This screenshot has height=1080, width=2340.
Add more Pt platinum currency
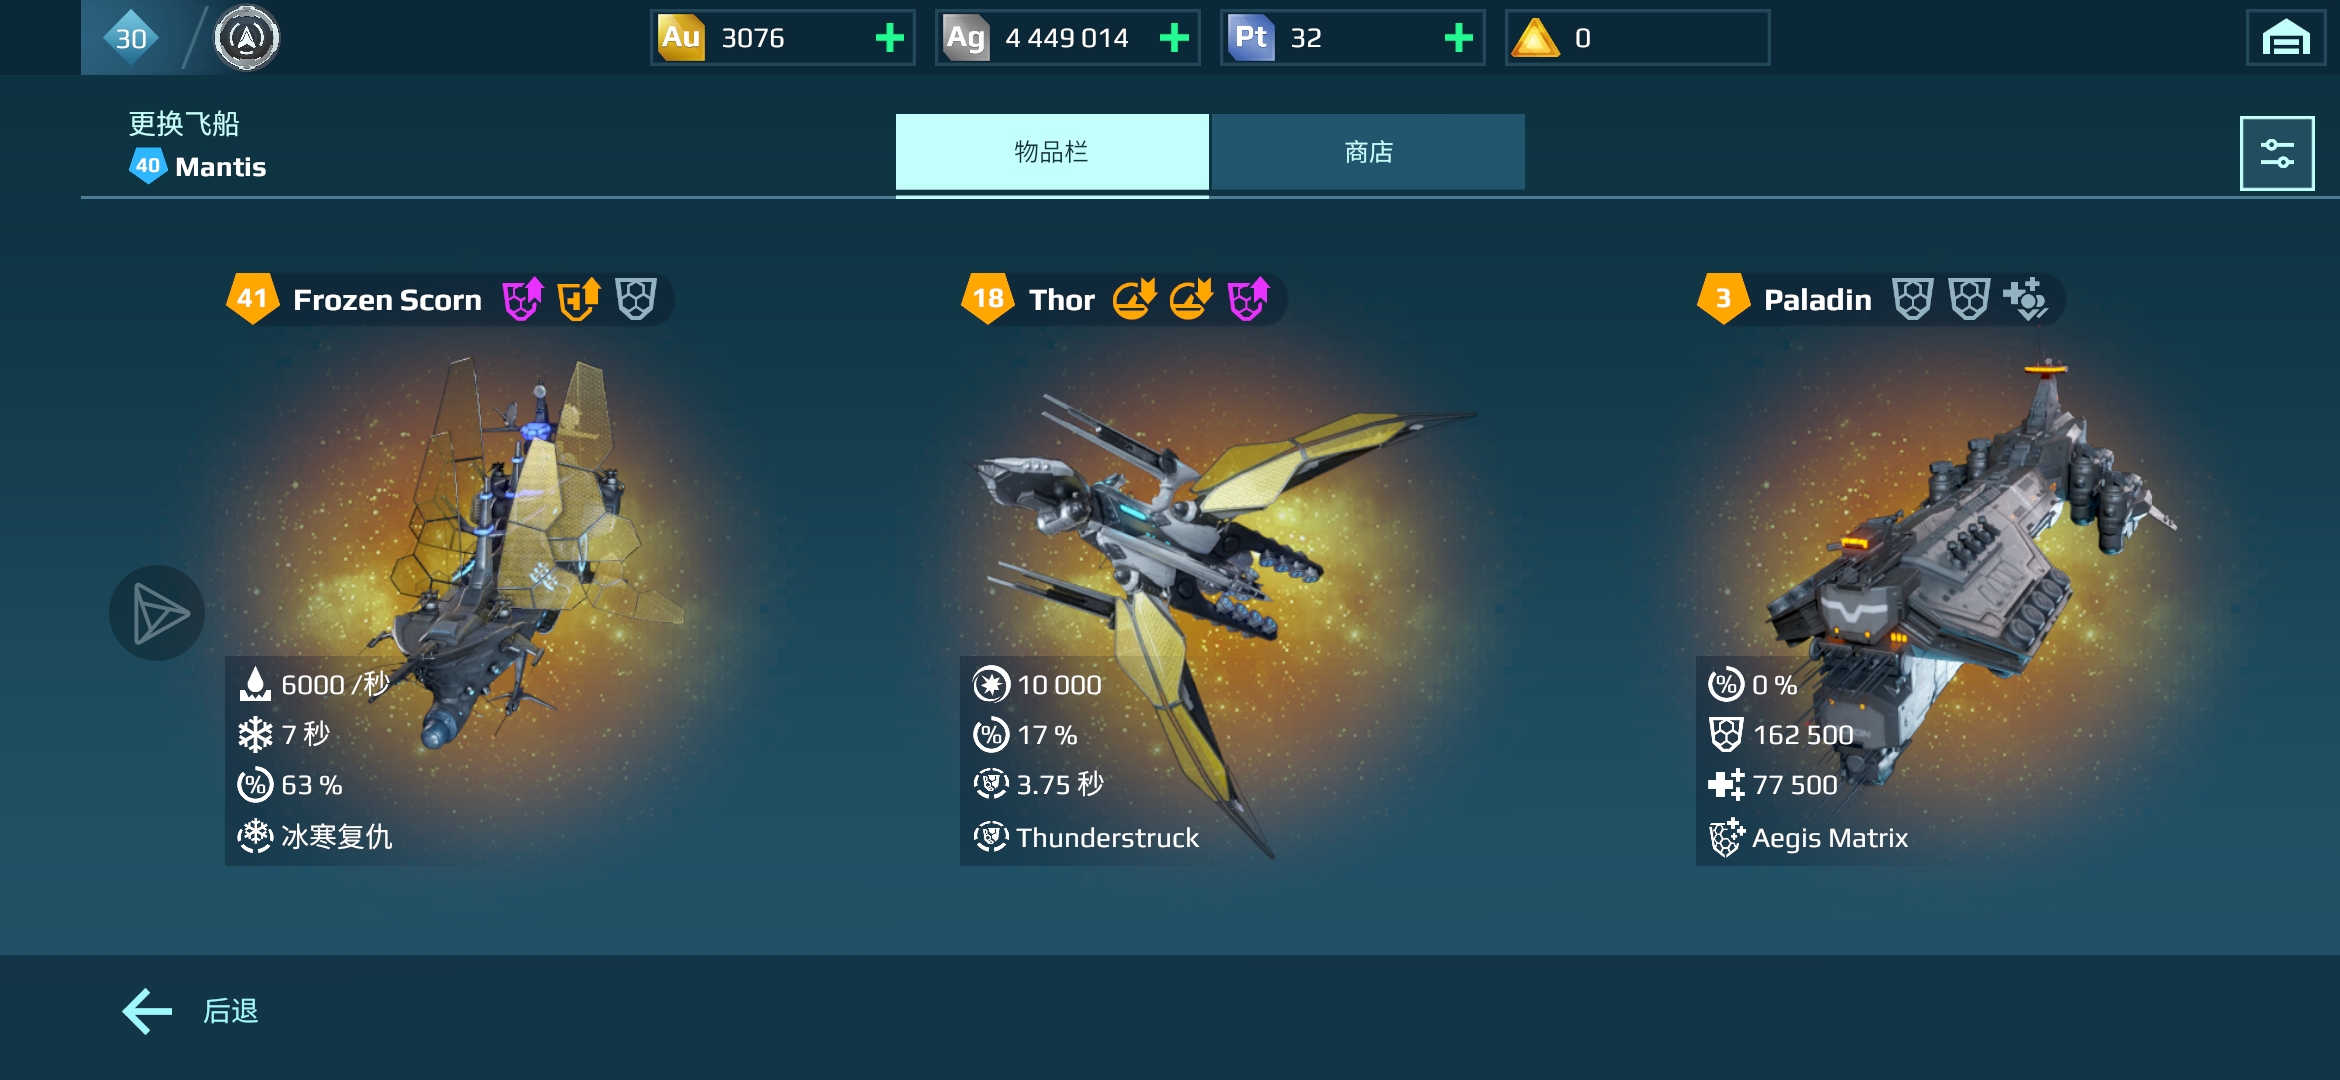tap(1459, 38)
